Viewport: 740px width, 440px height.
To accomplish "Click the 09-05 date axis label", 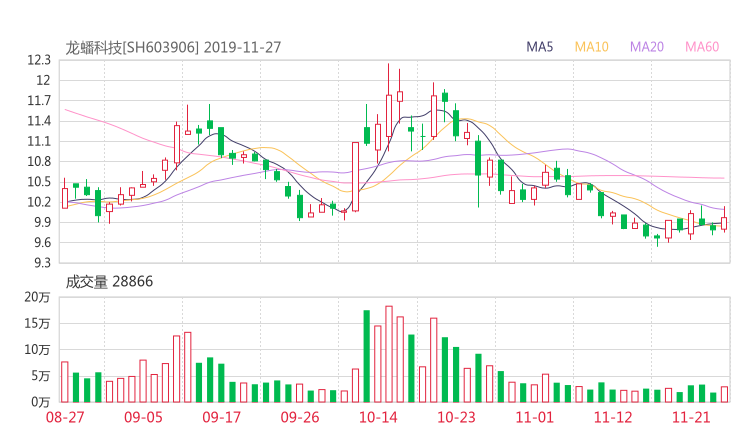I will [143, 417].
